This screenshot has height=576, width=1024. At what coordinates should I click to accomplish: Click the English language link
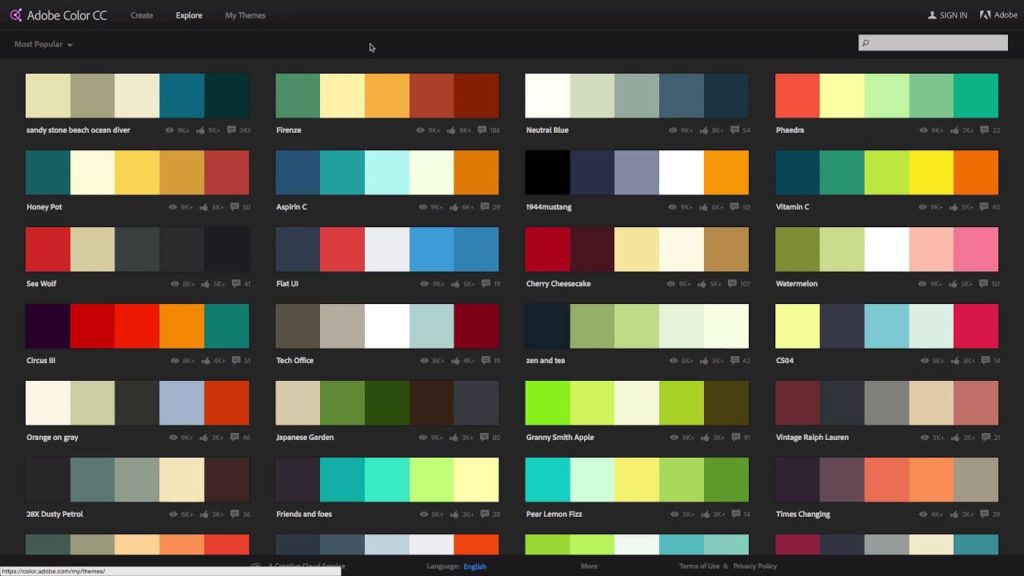coord(475,566)
